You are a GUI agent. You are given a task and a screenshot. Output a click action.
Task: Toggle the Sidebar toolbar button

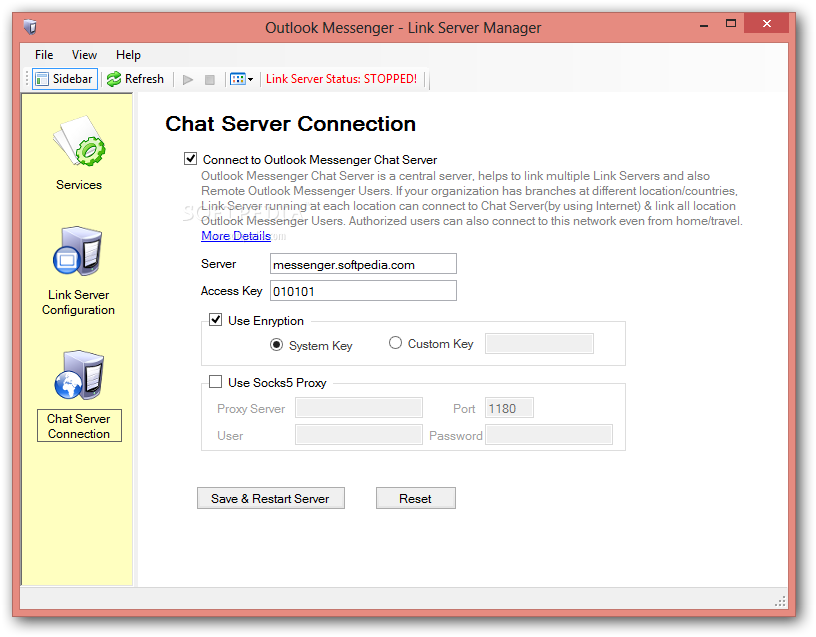pyautogui.click(x=65, y=79)
